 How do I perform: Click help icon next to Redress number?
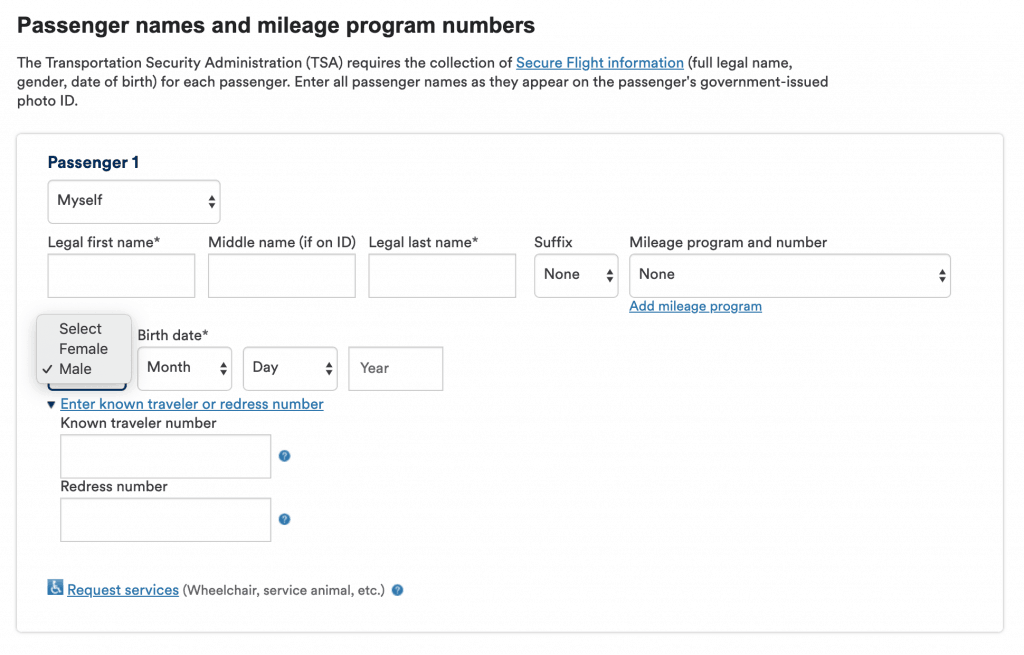[284, 520]
